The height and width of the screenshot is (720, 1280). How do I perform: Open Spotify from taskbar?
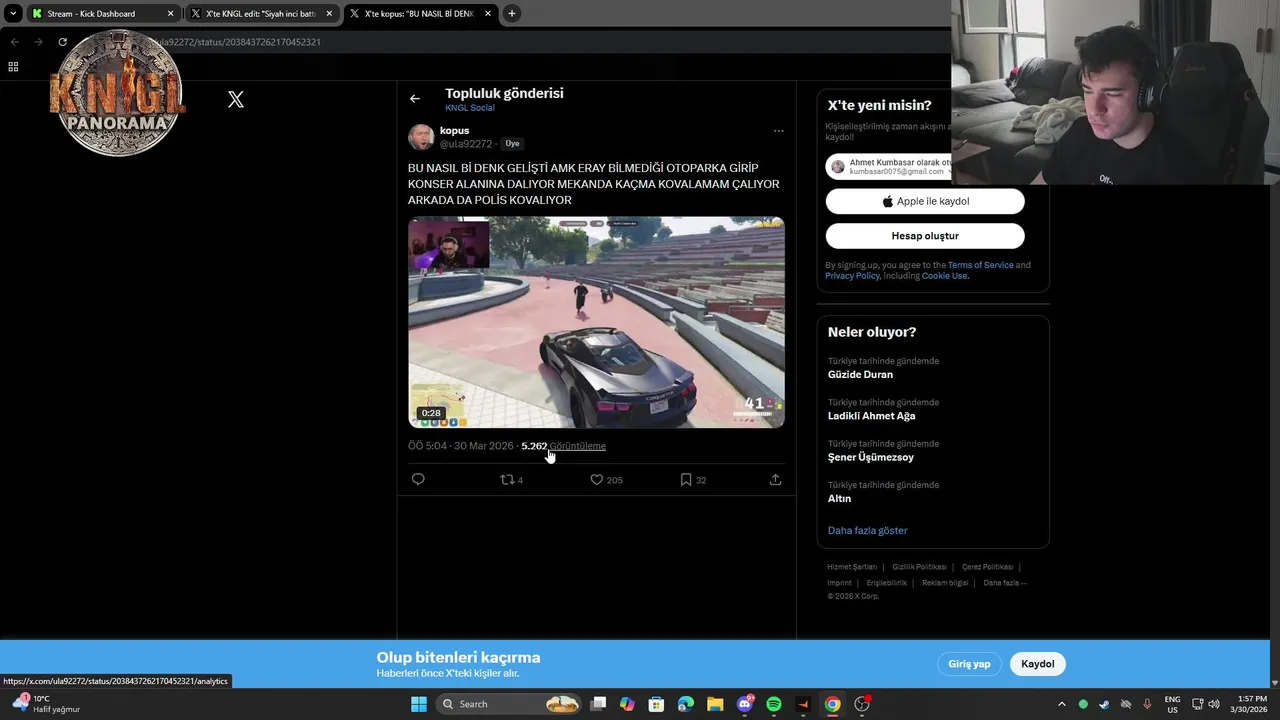click(774, 704)
